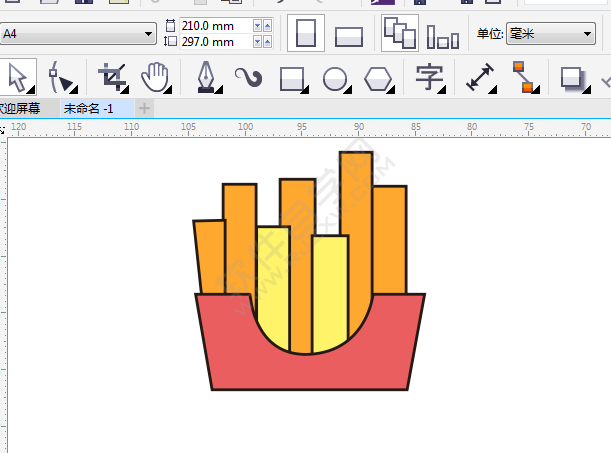Choose the Artistic Media tool
Viewport: 611px width, 453px height.
(248, 77)
